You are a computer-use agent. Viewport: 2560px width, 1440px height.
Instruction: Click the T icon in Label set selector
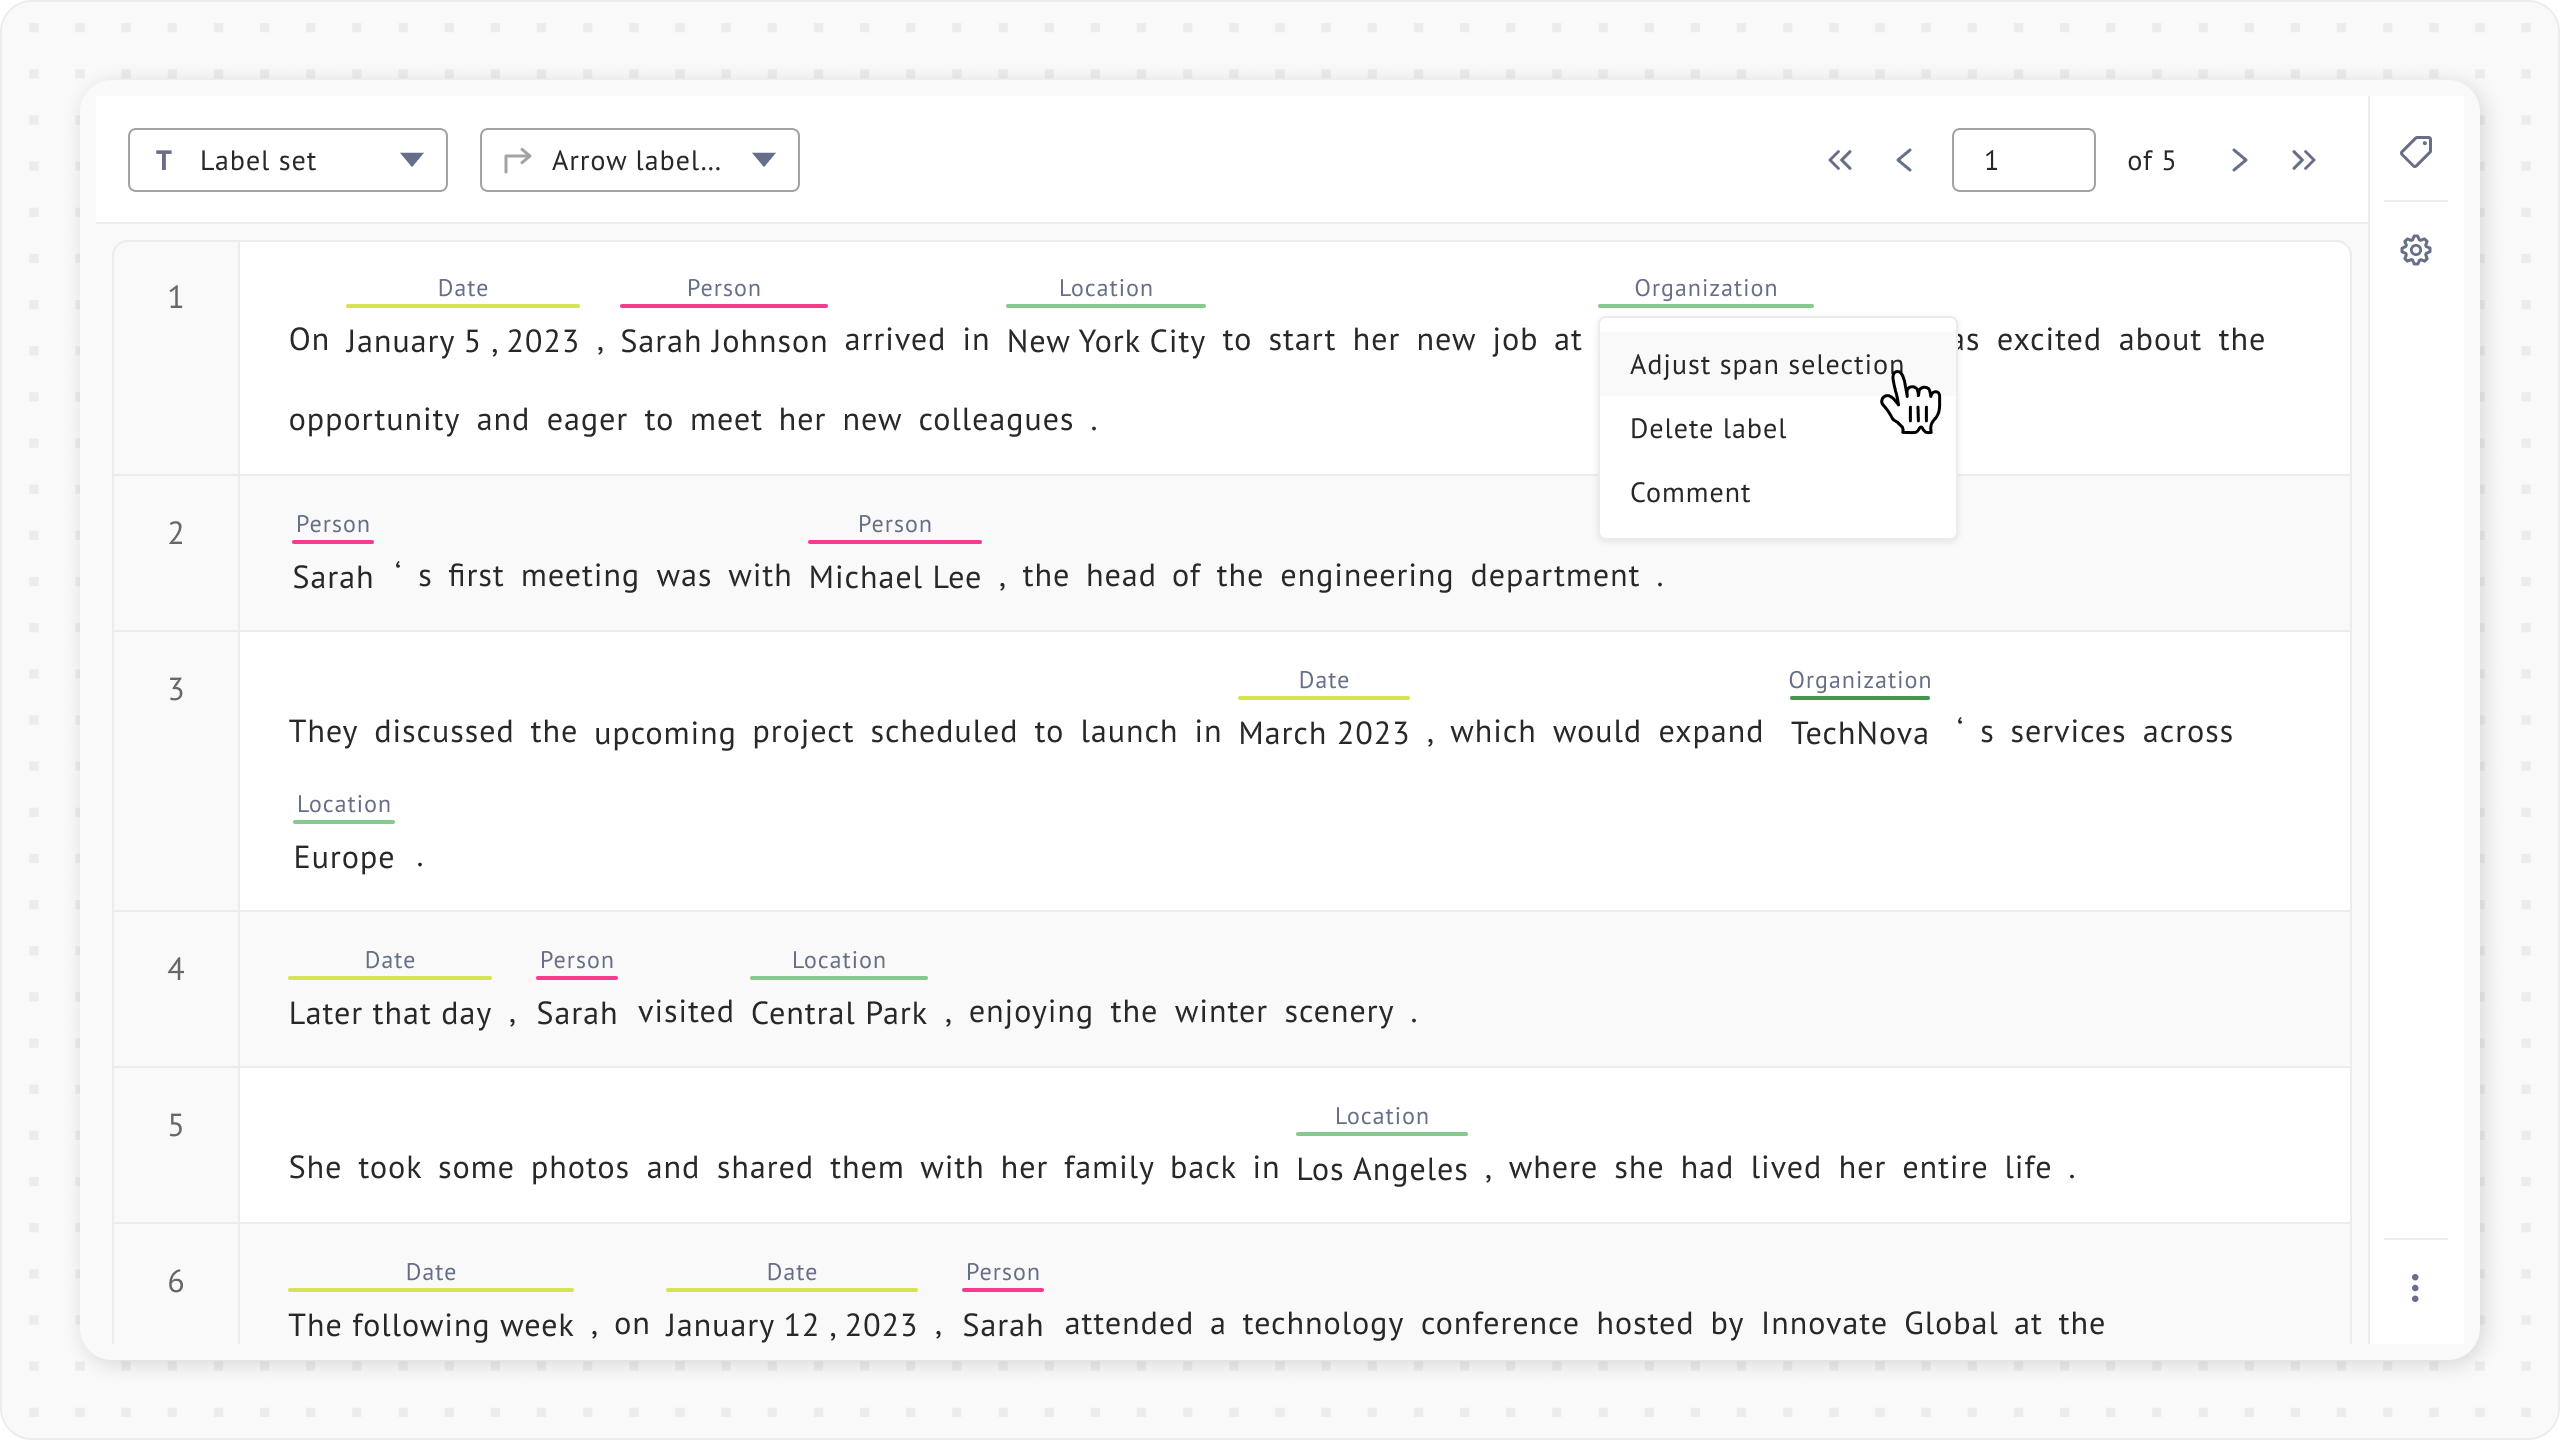165,160
